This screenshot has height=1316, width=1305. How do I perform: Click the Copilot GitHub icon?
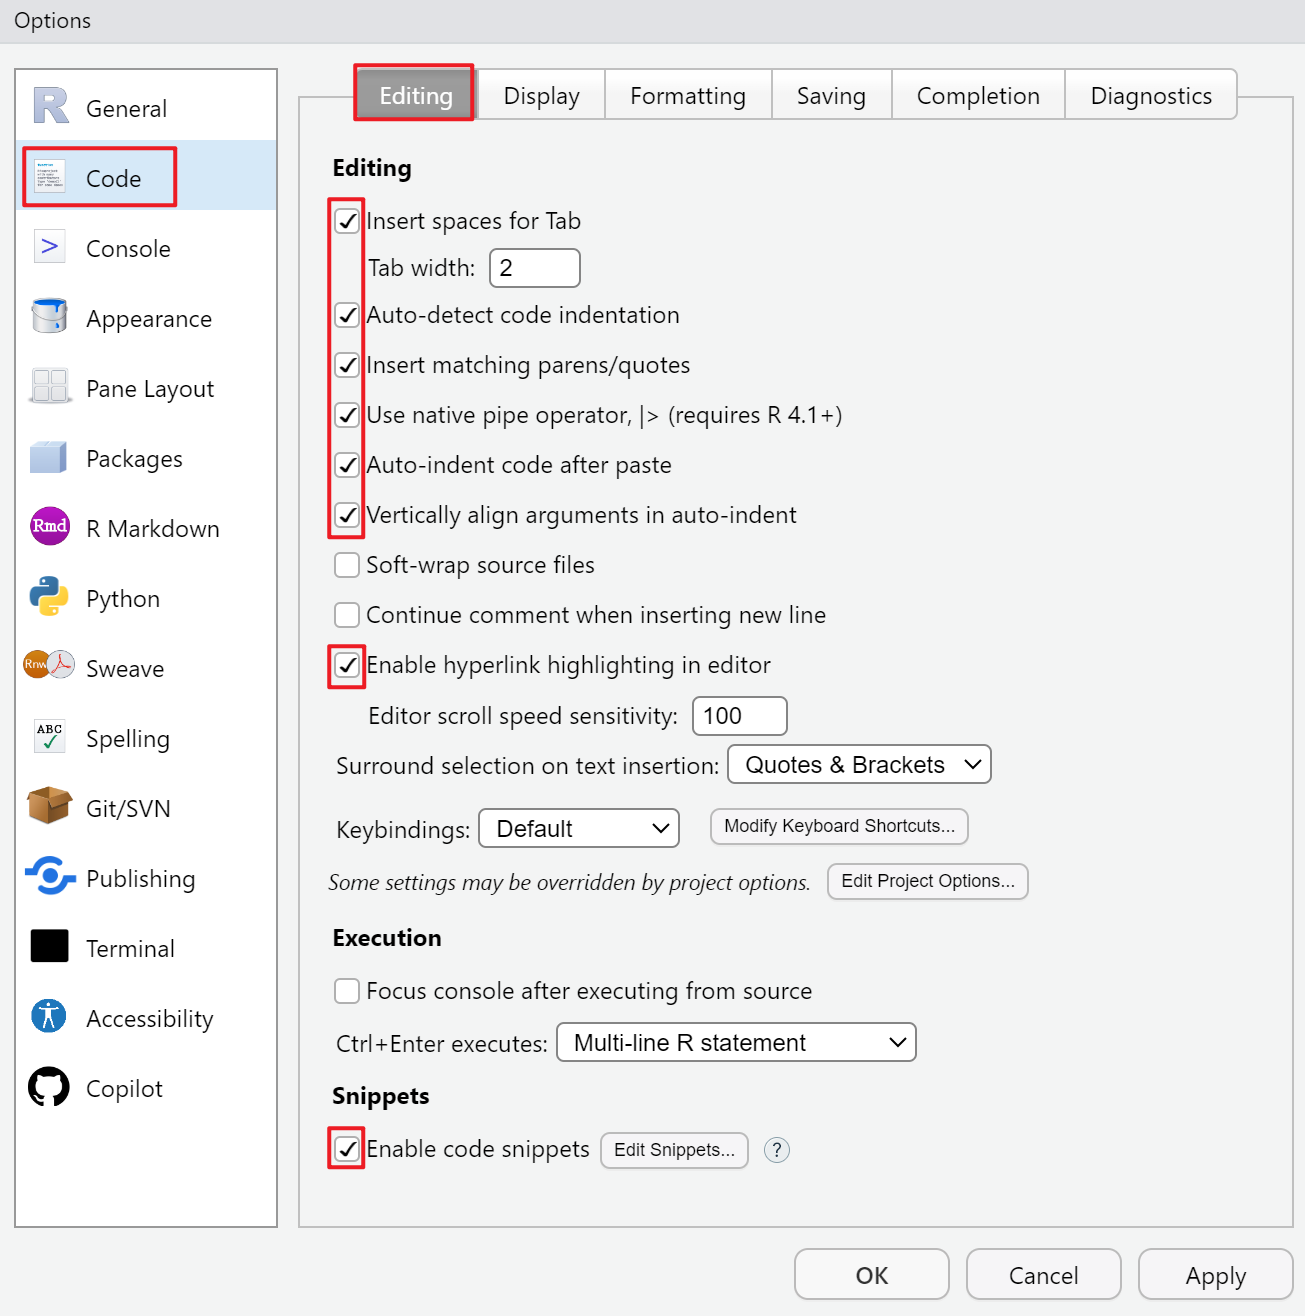pyautogui.click(x=49, y=1087)
